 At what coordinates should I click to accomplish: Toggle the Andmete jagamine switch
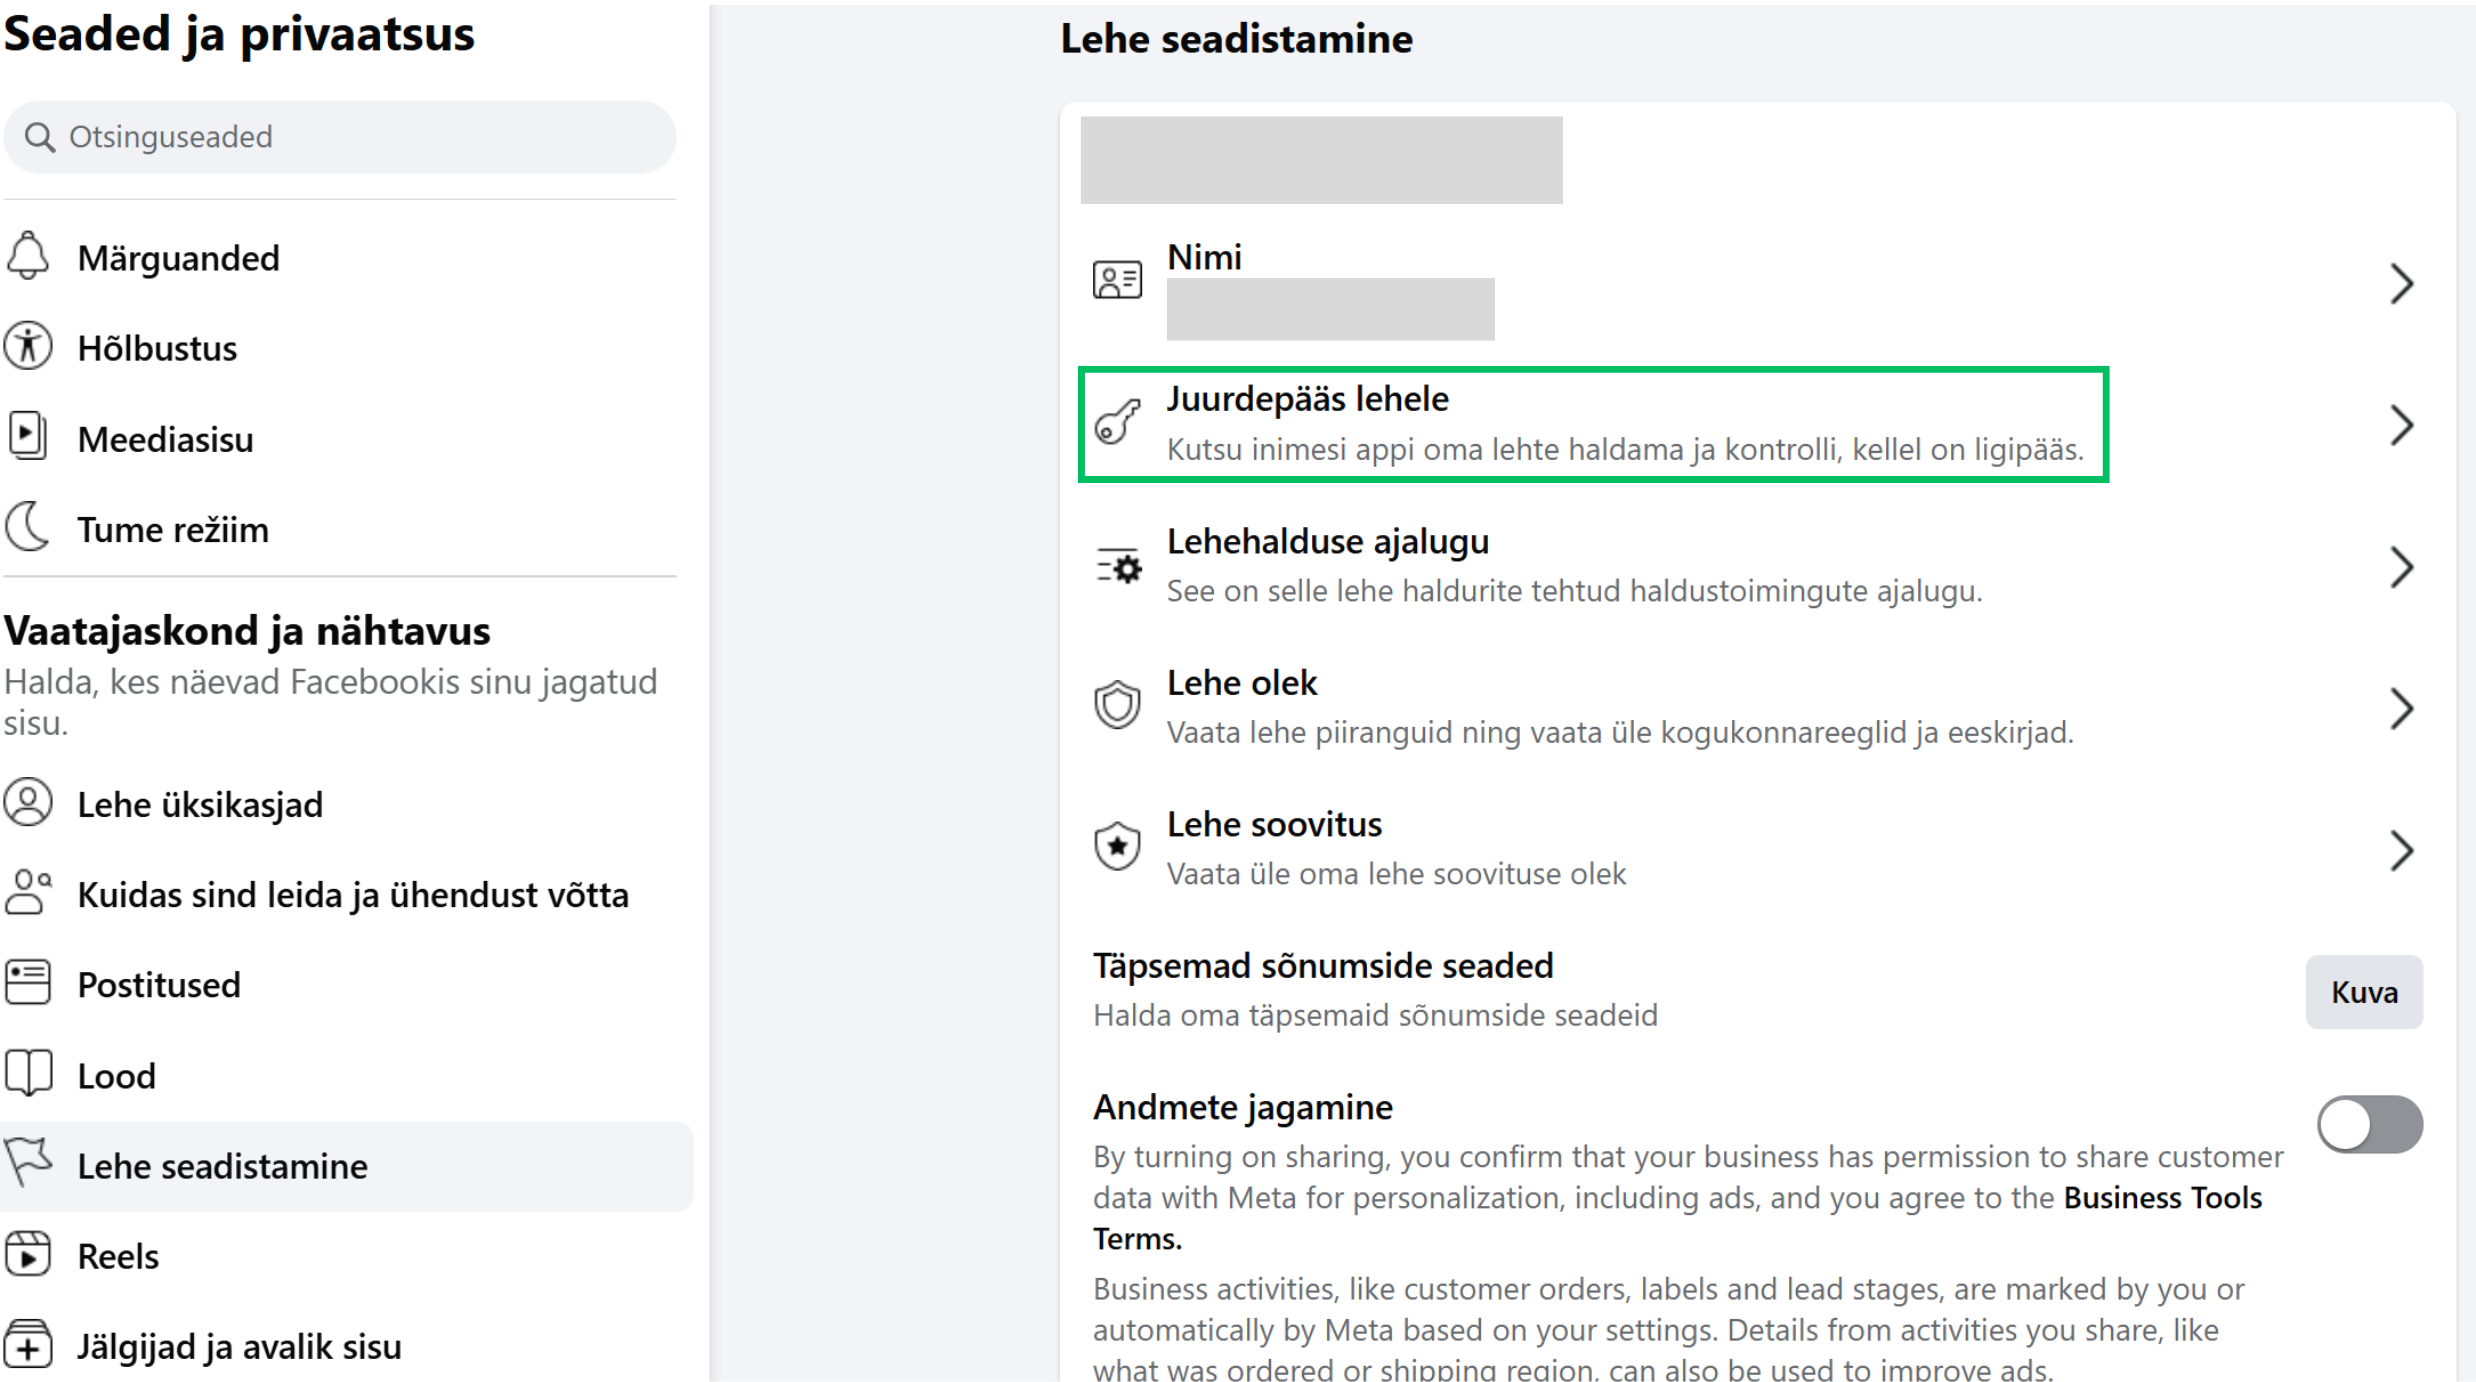(x=2369, y=1125)
